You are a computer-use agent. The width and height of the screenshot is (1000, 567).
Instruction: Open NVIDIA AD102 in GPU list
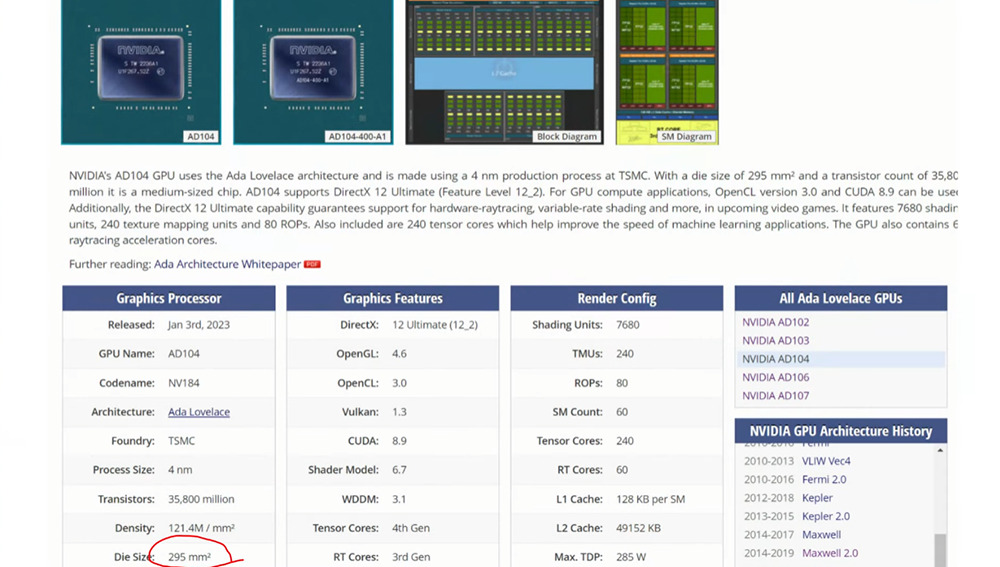click(776, 322)
